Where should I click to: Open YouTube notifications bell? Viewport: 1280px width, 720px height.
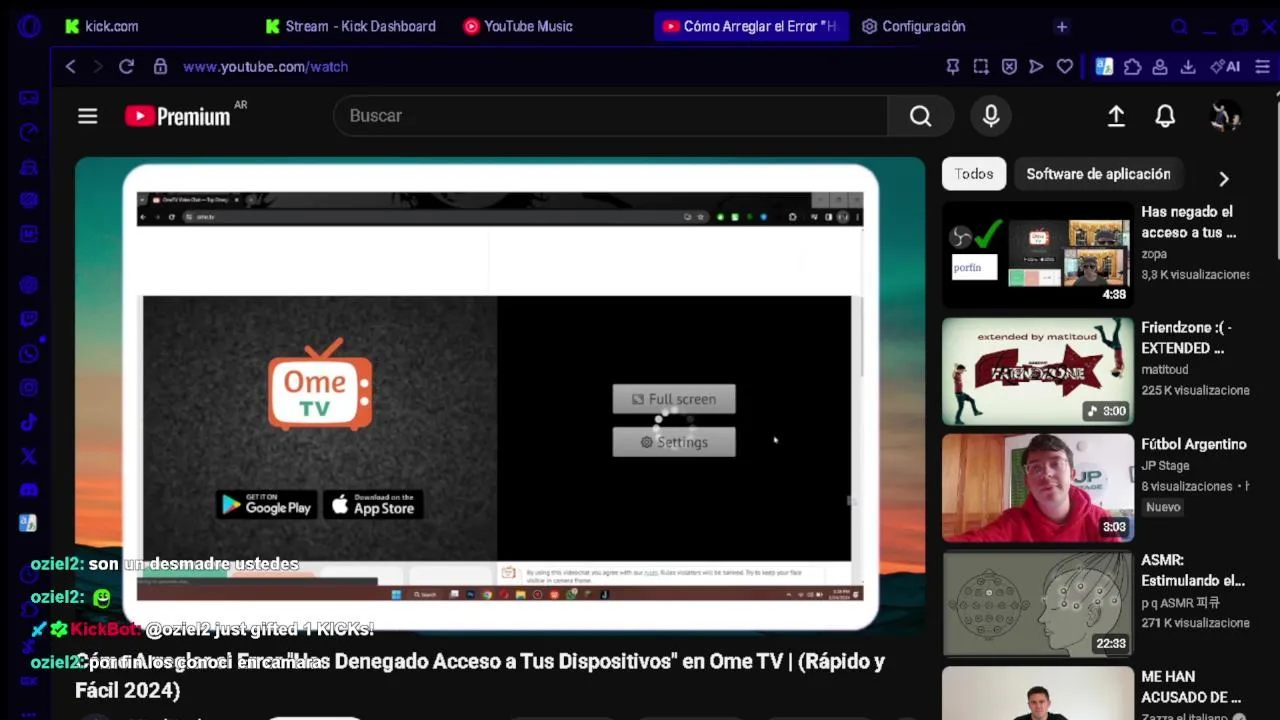(1165, 116)
